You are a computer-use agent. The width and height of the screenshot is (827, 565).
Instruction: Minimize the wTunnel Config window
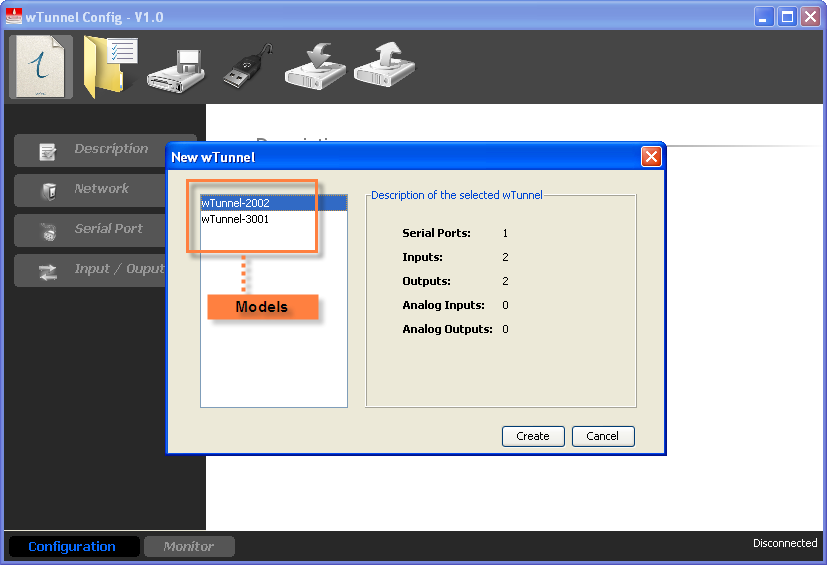764,16
